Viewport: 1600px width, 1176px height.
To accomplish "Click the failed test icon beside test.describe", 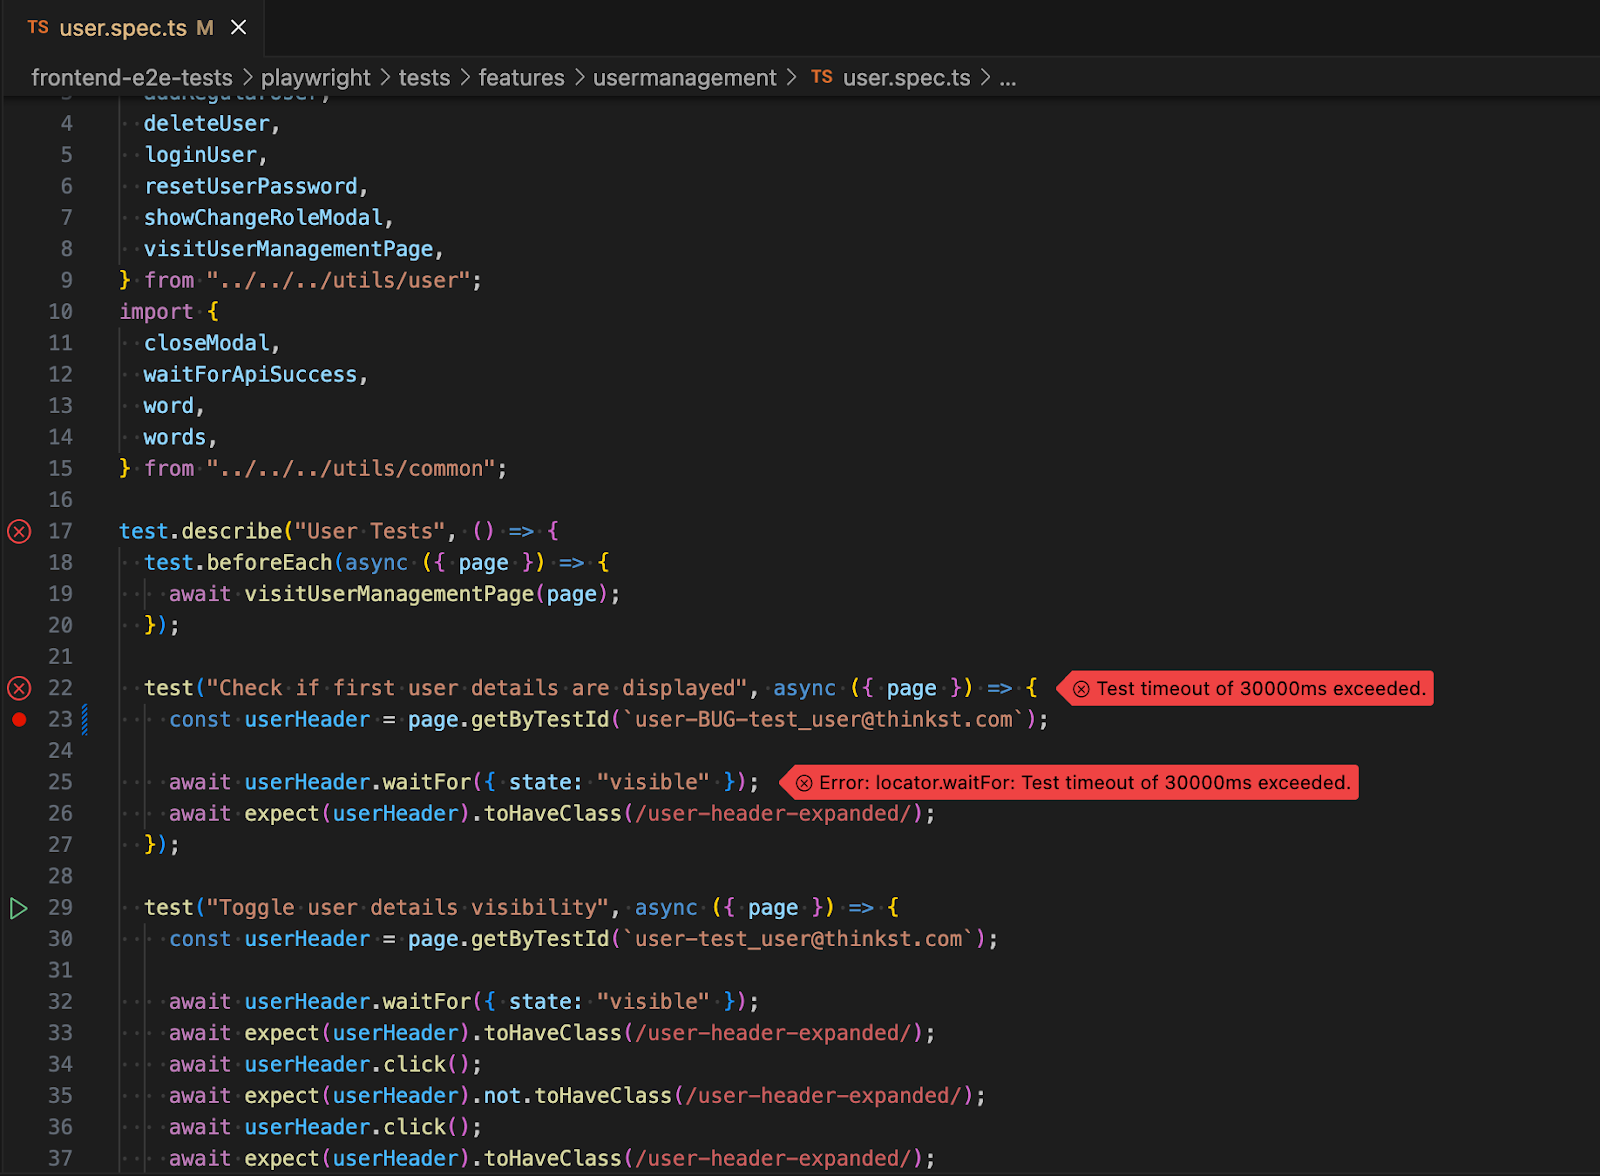I will tap(19, 531).
